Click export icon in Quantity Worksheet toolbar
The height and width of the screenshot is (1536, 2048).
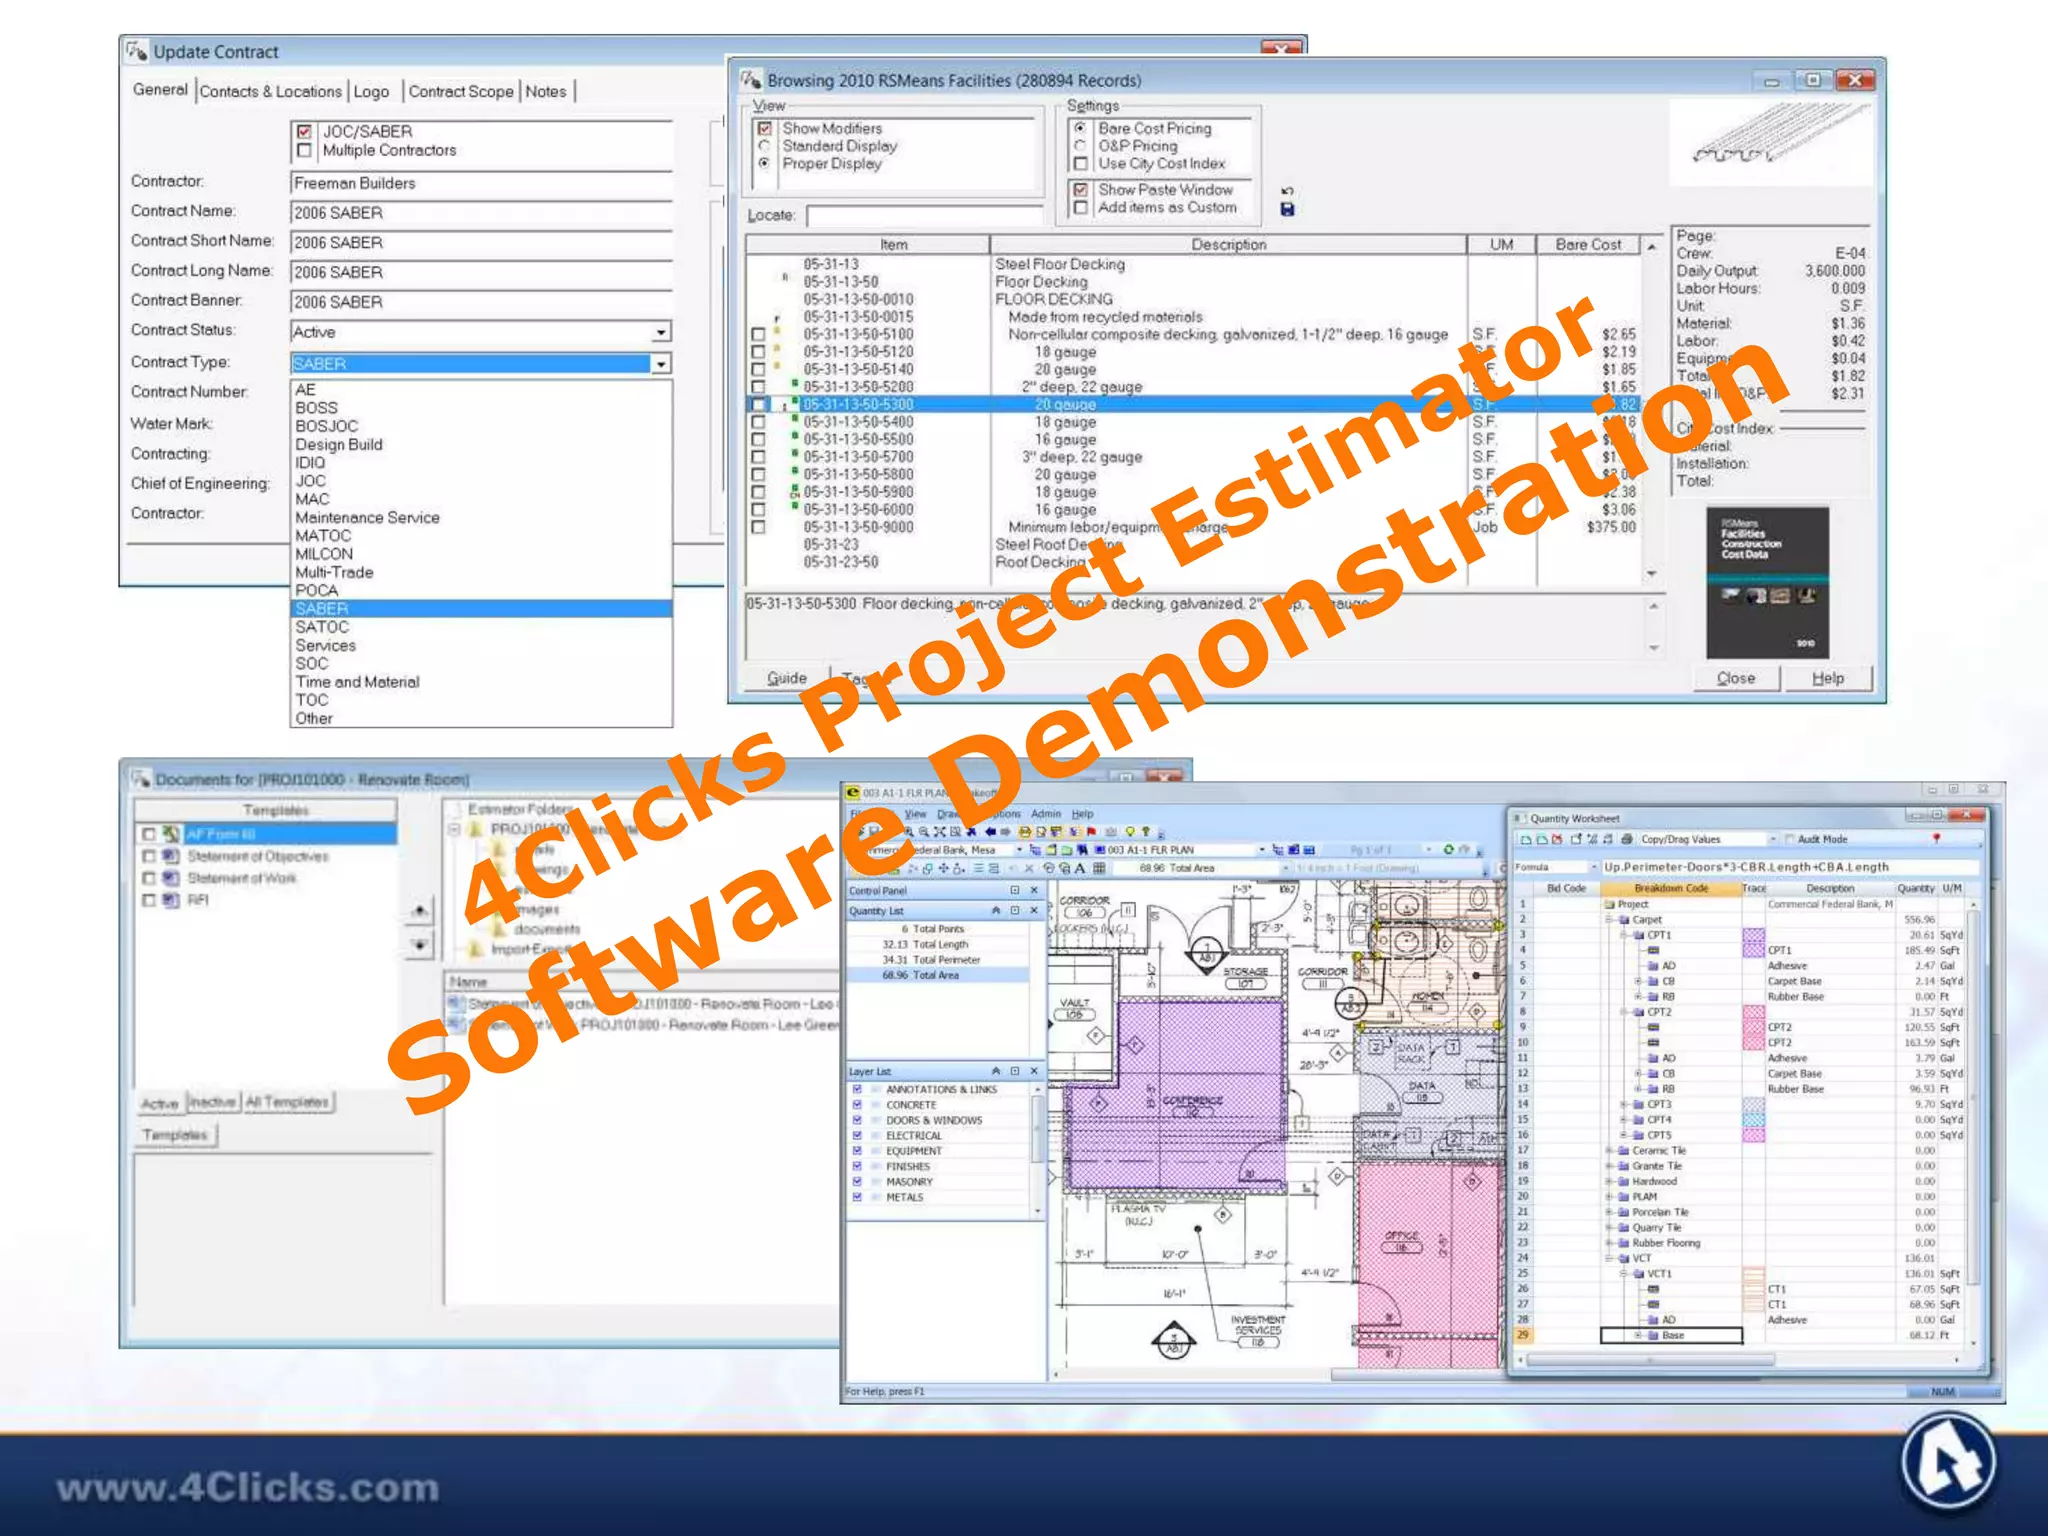pyautogui.click(x=1576, y=839)
